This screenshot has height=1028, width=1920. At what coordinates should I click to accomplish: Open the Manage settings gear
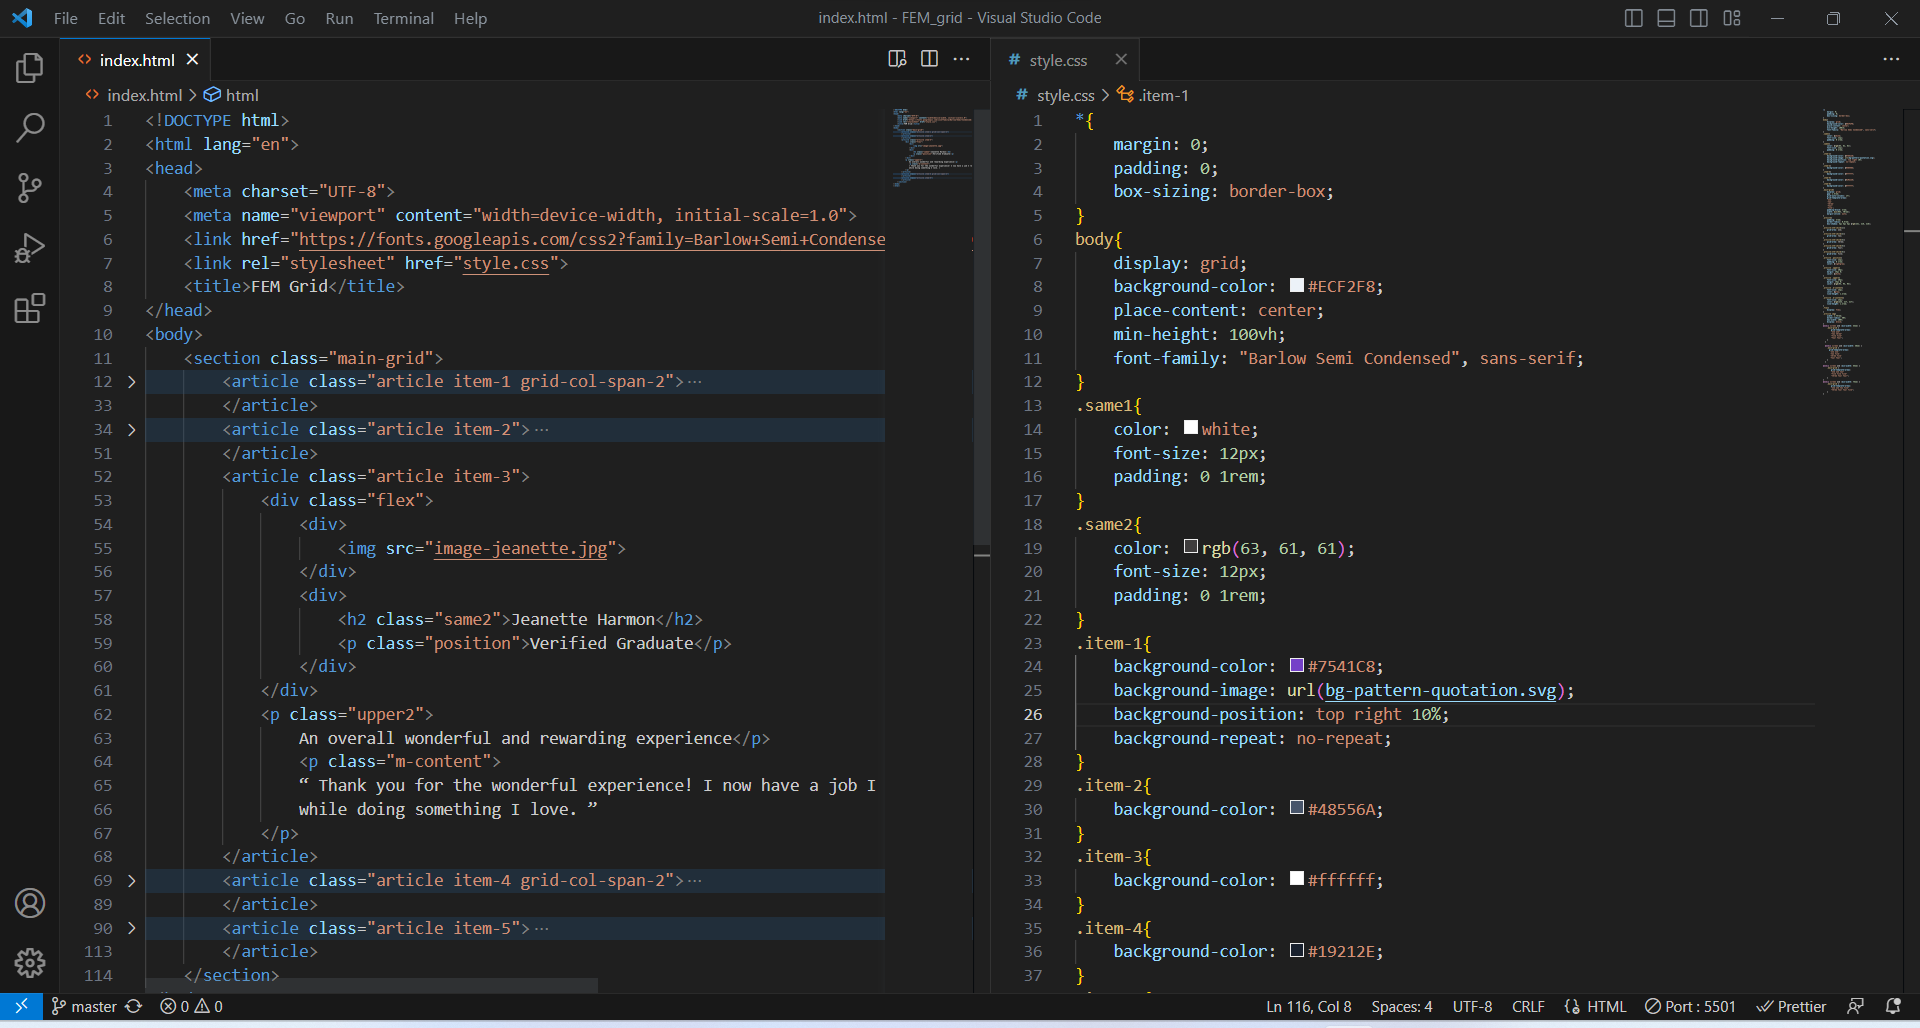click(29, 963)
